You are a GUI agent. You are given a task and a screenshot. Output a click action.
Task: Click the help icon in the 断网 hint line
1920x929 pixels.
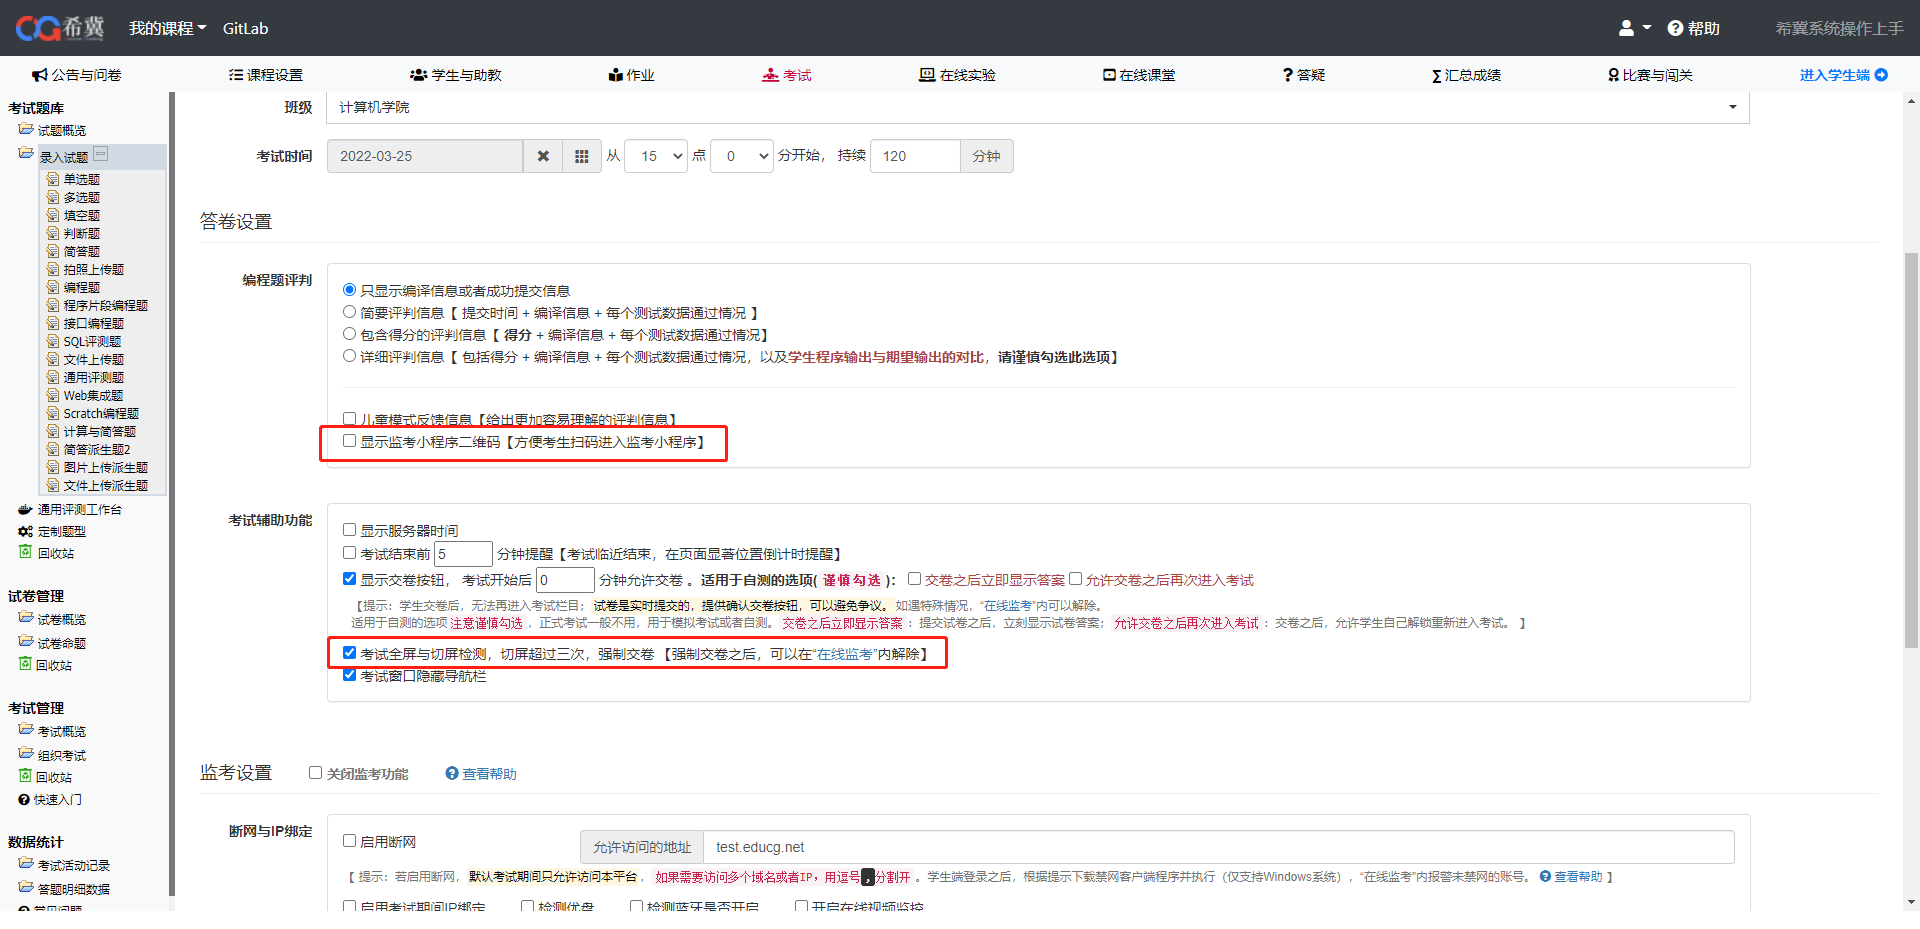[x=1545, y=876]
